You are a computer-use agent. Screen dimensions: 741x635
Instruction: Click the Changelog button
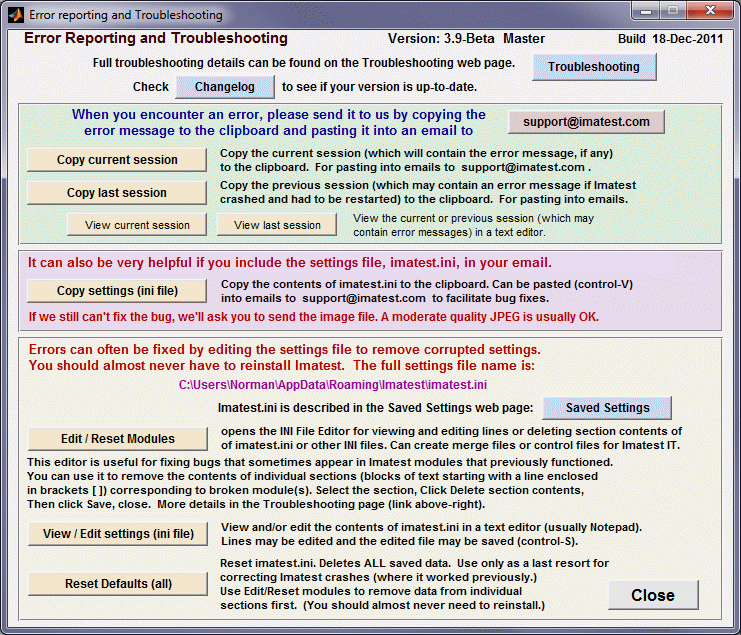click(224, 87)
